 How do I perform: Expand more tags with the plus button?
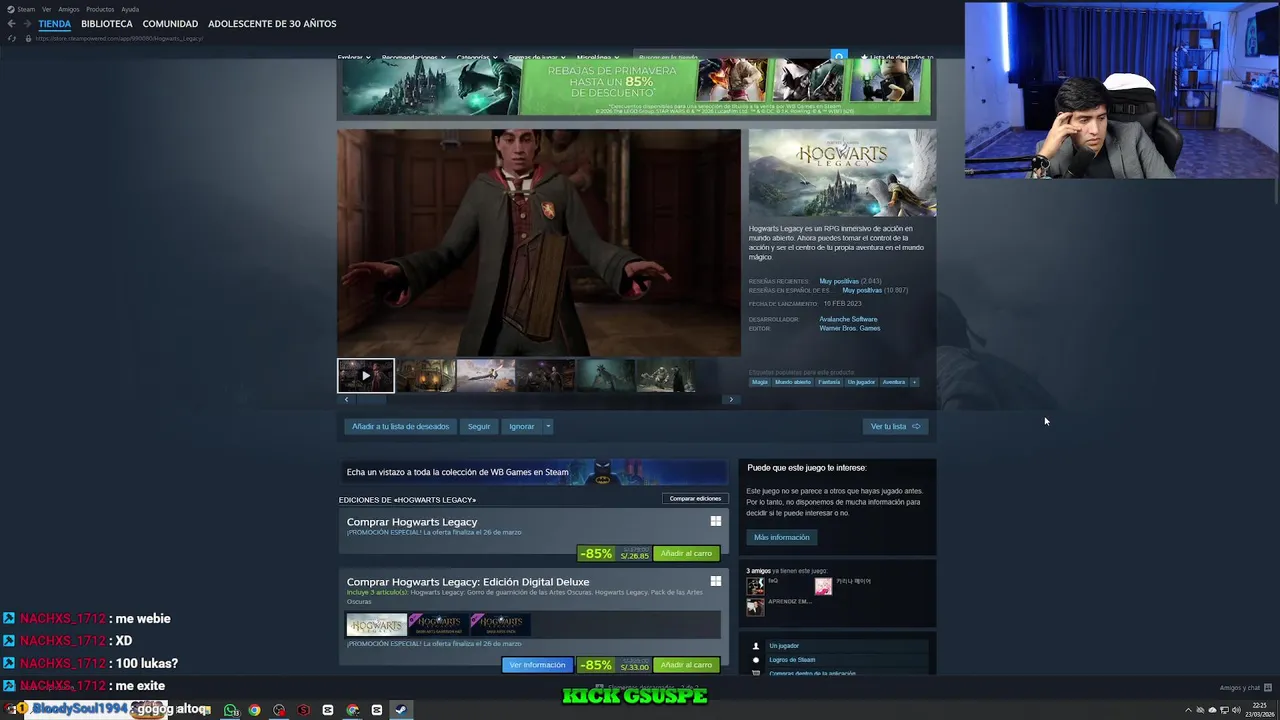pyautogui.click(x=914, y=382)
